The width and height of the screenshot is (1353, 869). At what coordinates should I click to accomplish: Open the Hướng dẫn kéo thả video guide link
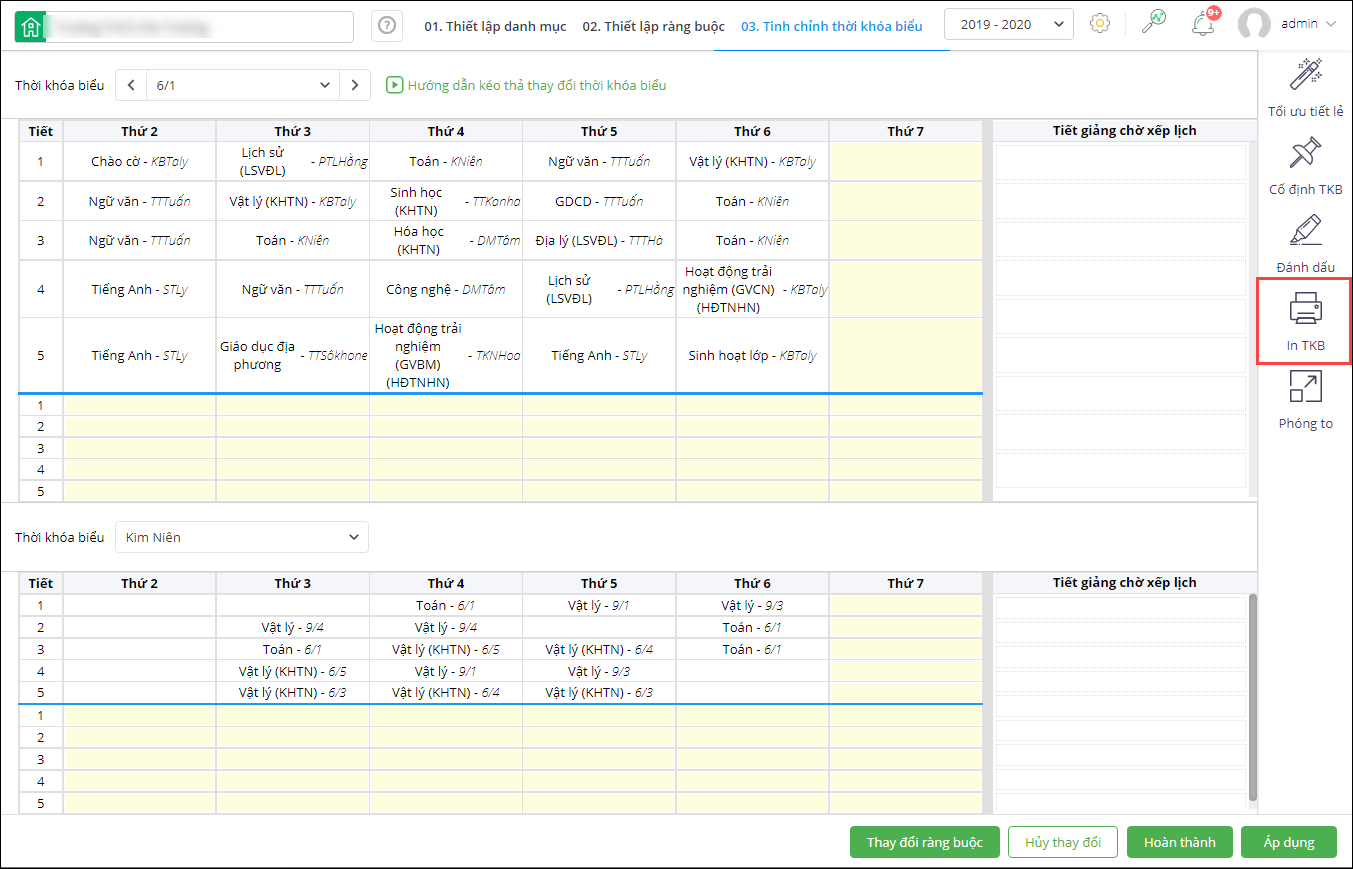pyautogui.click(x=527, y=85)
